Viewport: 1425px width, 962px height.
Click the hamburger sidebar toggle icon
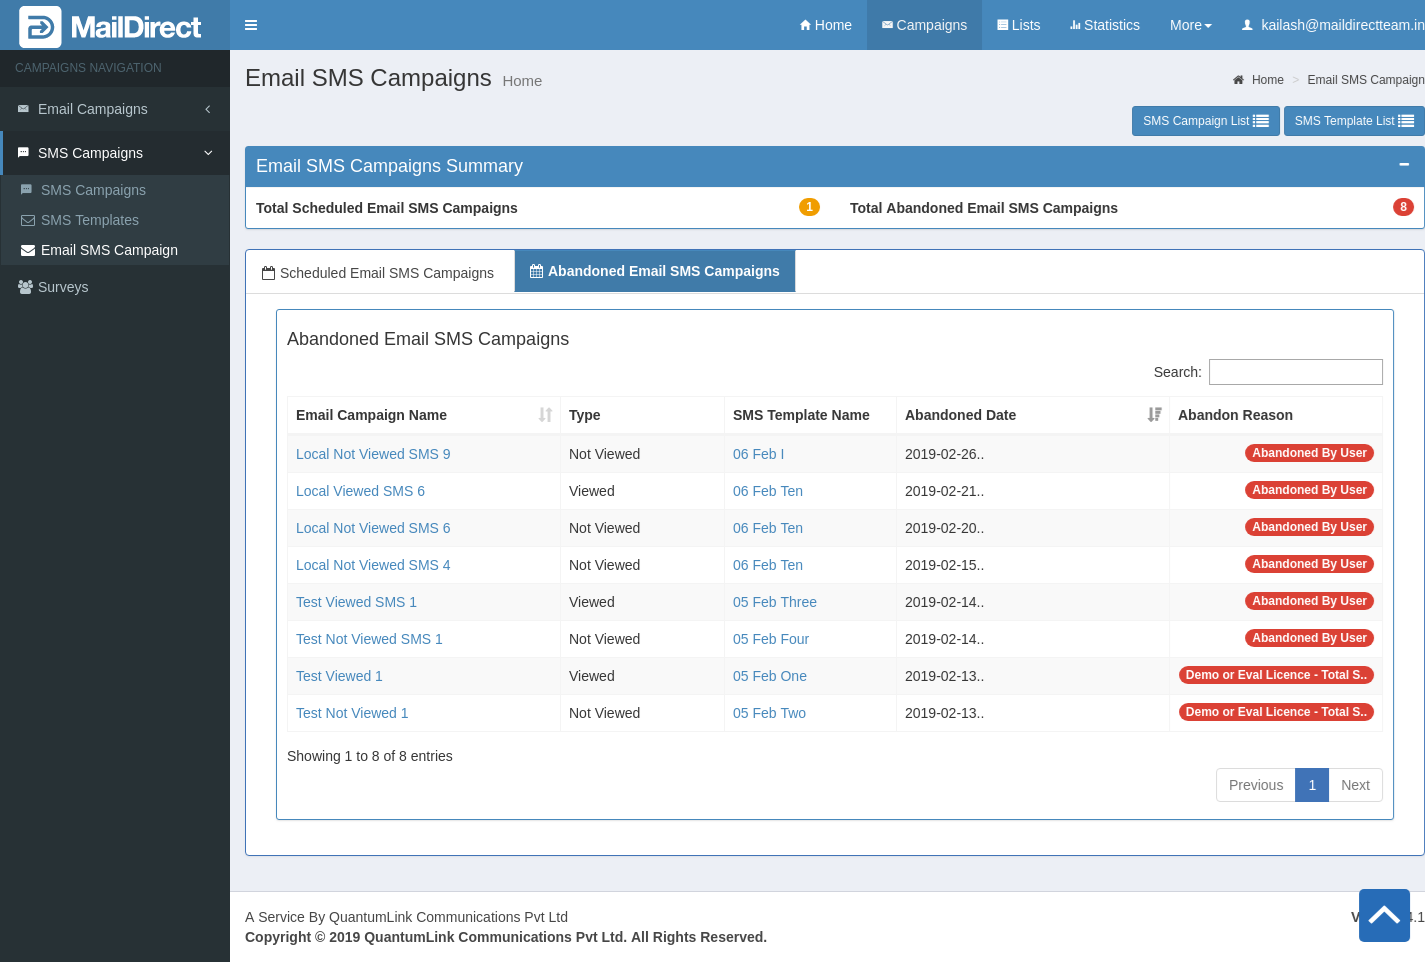pos(251,25)
